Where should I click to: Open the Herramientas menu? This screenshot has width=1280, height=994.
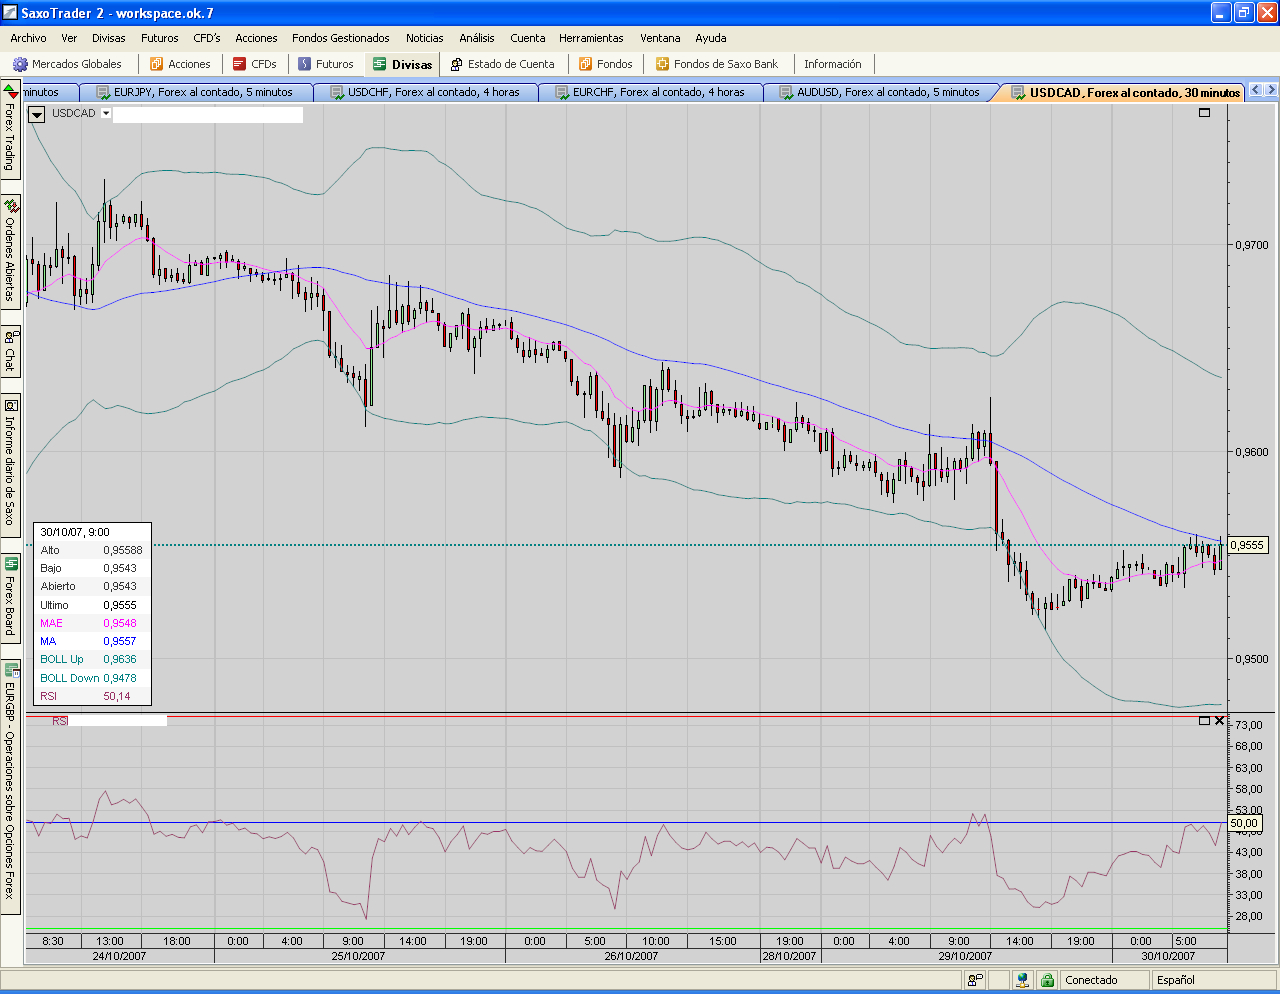pyautogui.click(x=591, y=38)
